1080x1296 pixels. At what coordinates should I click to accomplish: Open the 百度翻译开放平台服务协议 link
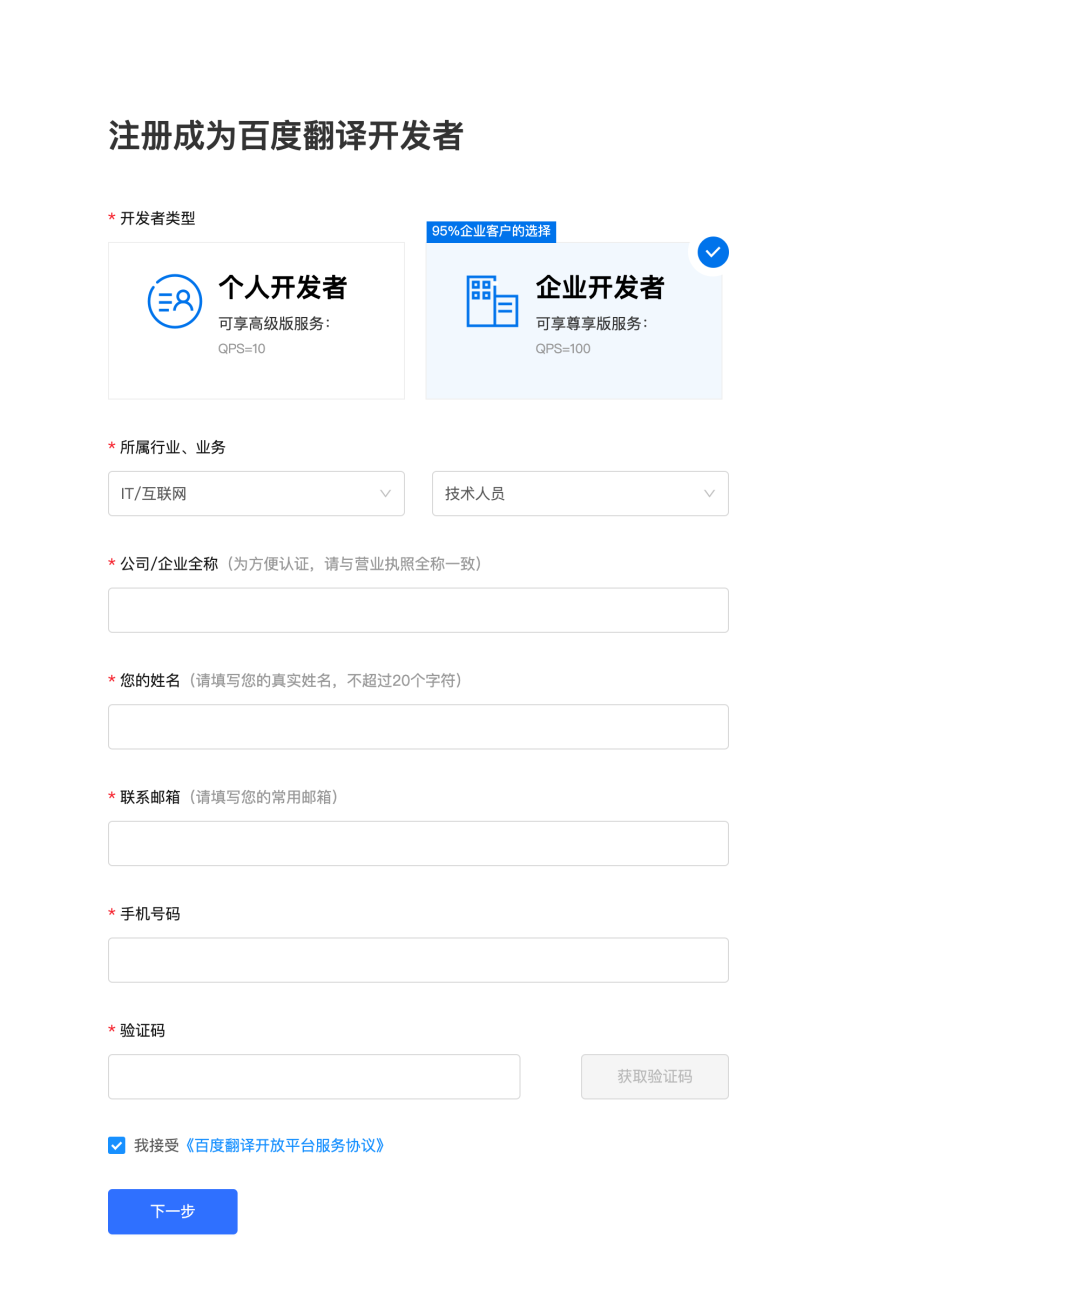(284, 1145)
